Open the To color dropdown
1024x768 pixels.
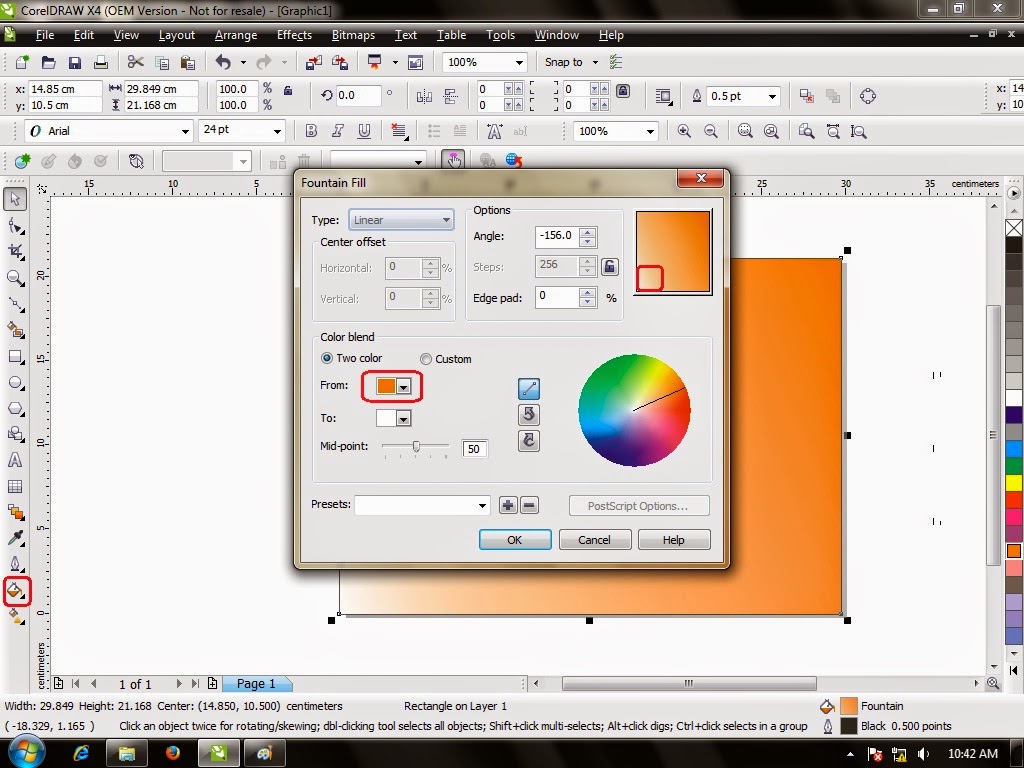coord(404,419)
